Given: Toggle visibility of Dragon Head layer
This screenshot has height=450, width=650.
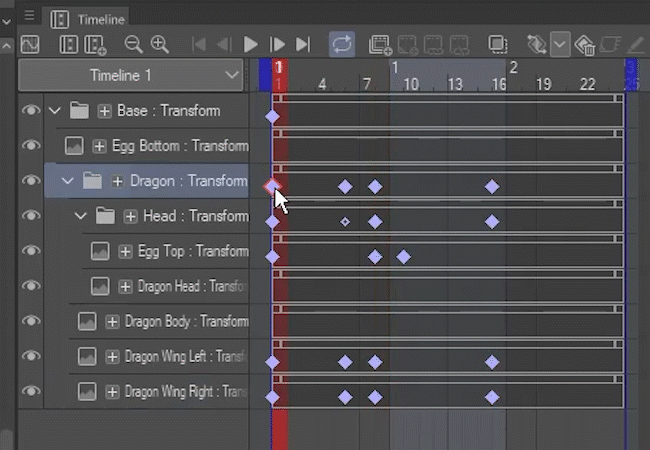Looking at the screenshot, I should point(31,286).
